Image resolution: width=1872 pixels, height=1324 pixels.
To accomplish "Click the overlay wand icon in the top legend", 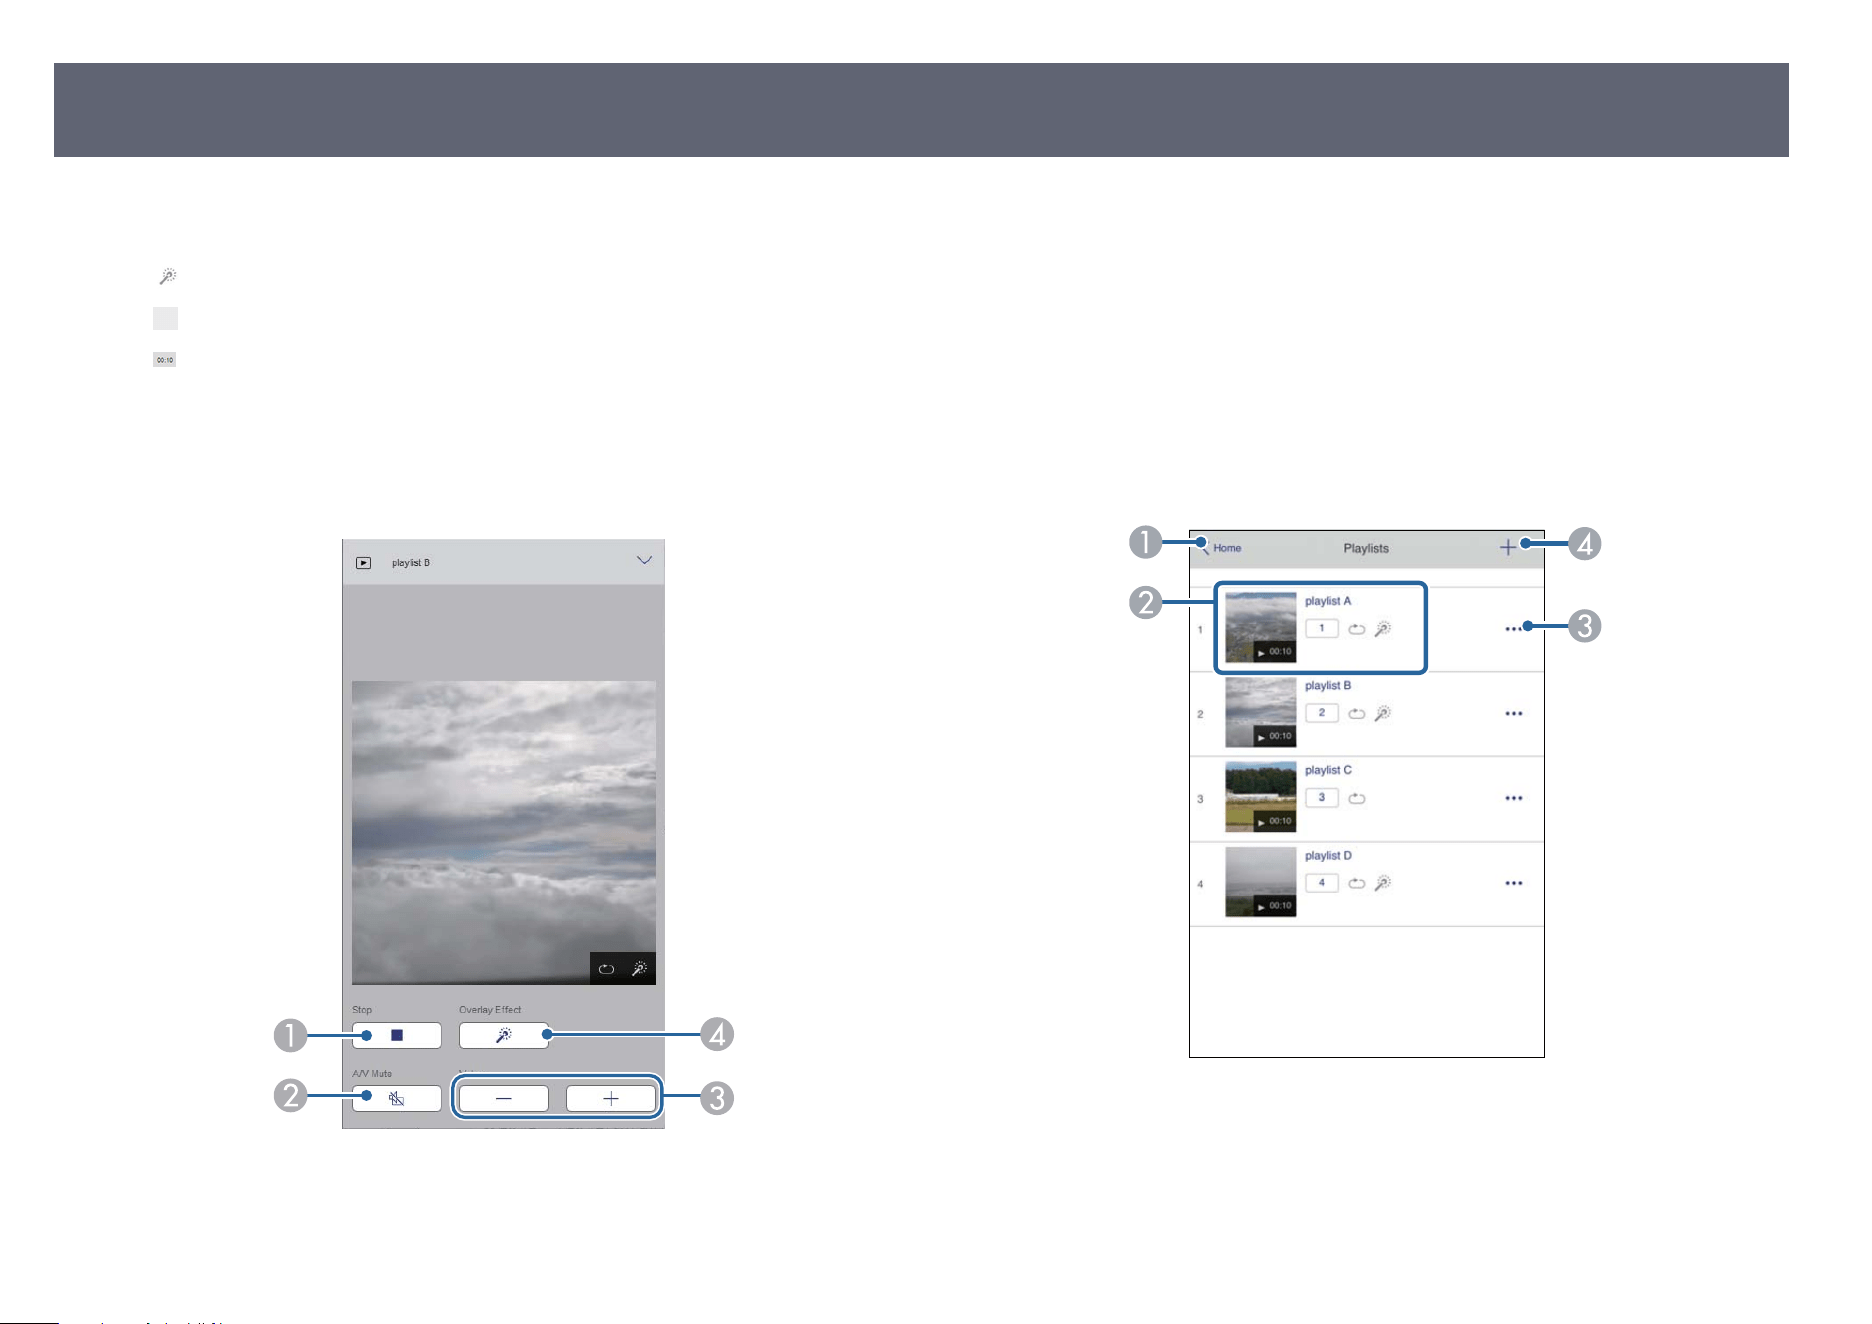I will coord(167,276).
